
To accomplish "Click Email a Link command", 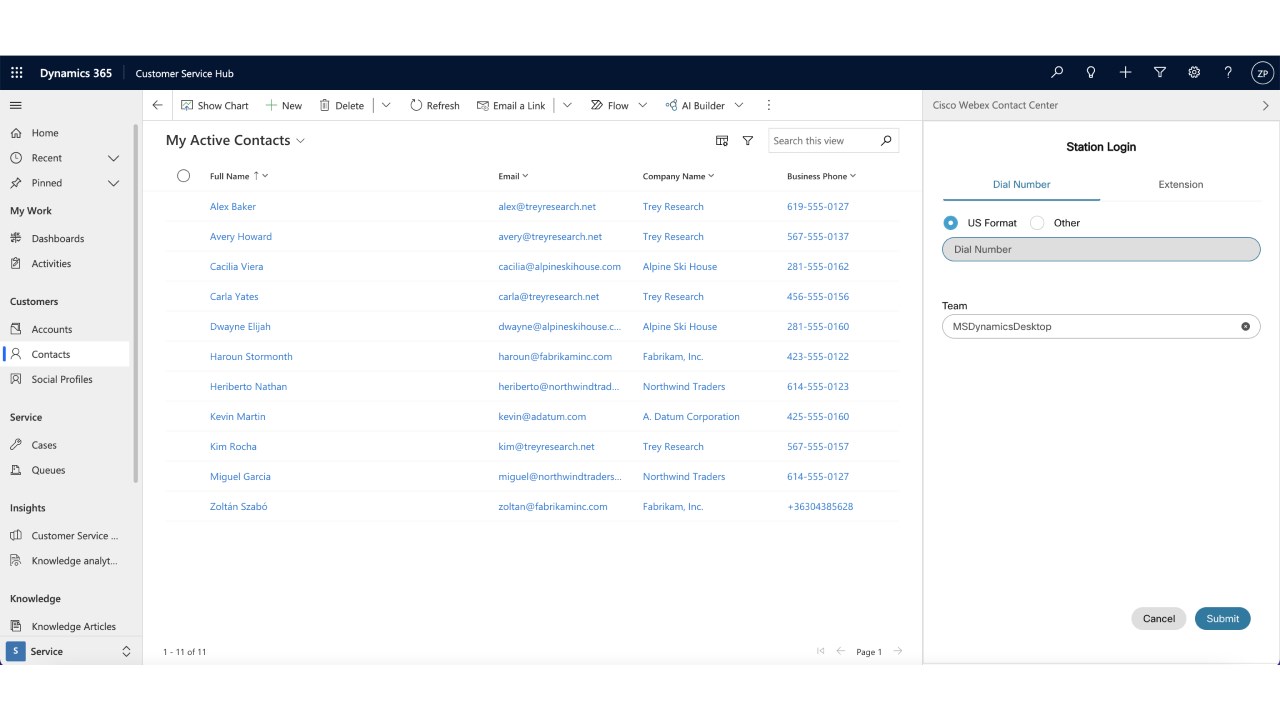I will point(511,105).
